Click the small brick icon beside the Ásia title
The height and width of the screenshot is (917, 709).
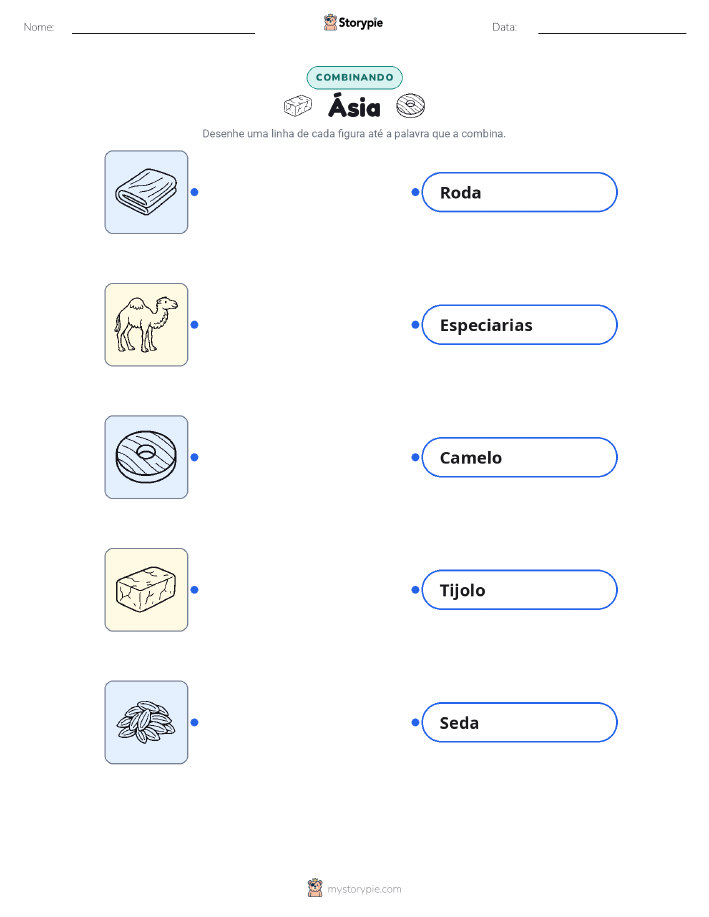(x=298, y=106)
